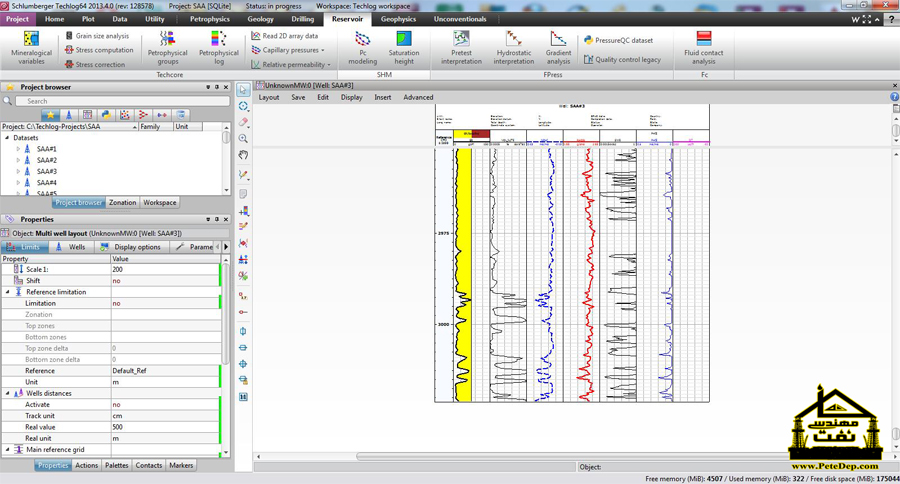
Task: Expand the SAA#2 dataset
Action: point(18,160)
